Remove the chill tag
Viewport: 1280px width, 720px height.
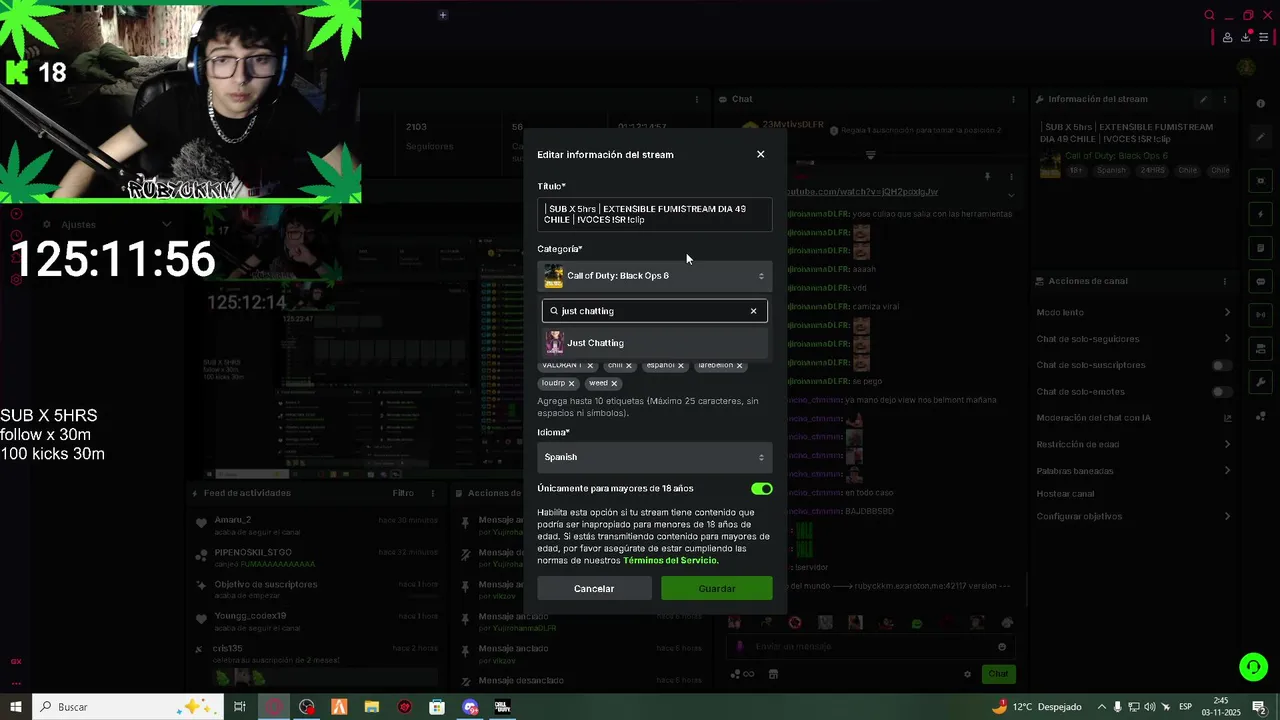coord(629,366)
